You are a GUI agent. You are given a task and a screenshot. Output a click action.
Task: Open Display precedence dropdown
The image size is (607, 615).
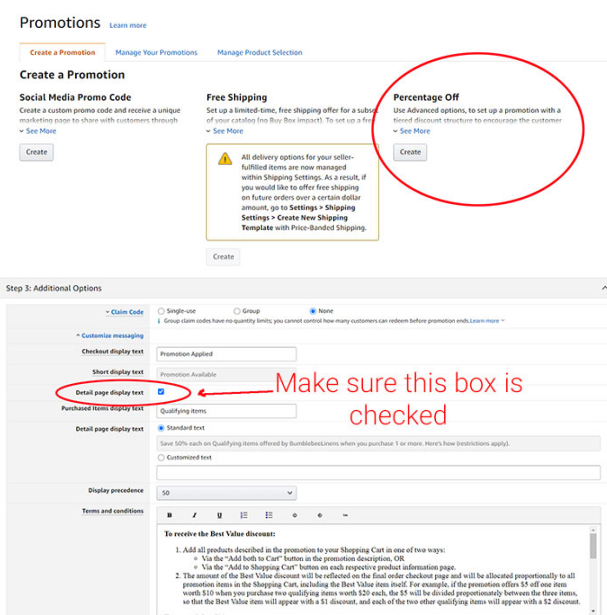tap(226, 493)
